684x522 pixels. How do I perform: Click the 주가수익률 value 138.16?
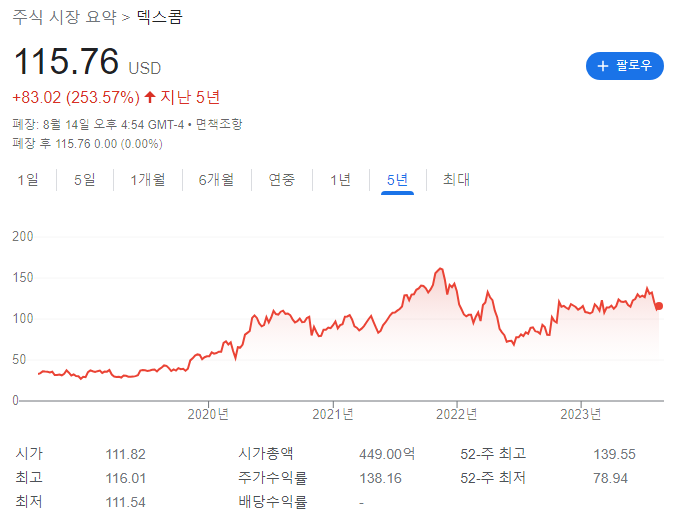point(380,478)
